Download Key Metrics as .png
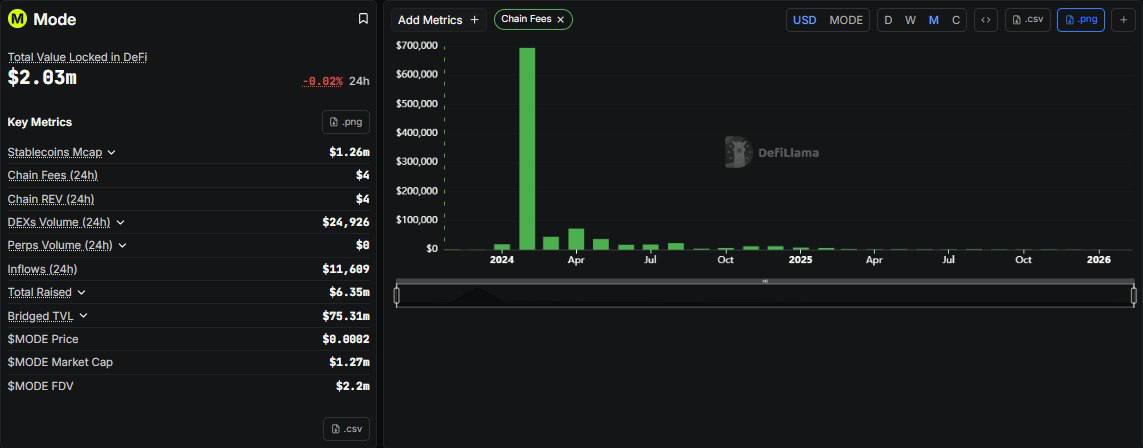The height and width of the screenshot is (448, 1143). (346, 122)
